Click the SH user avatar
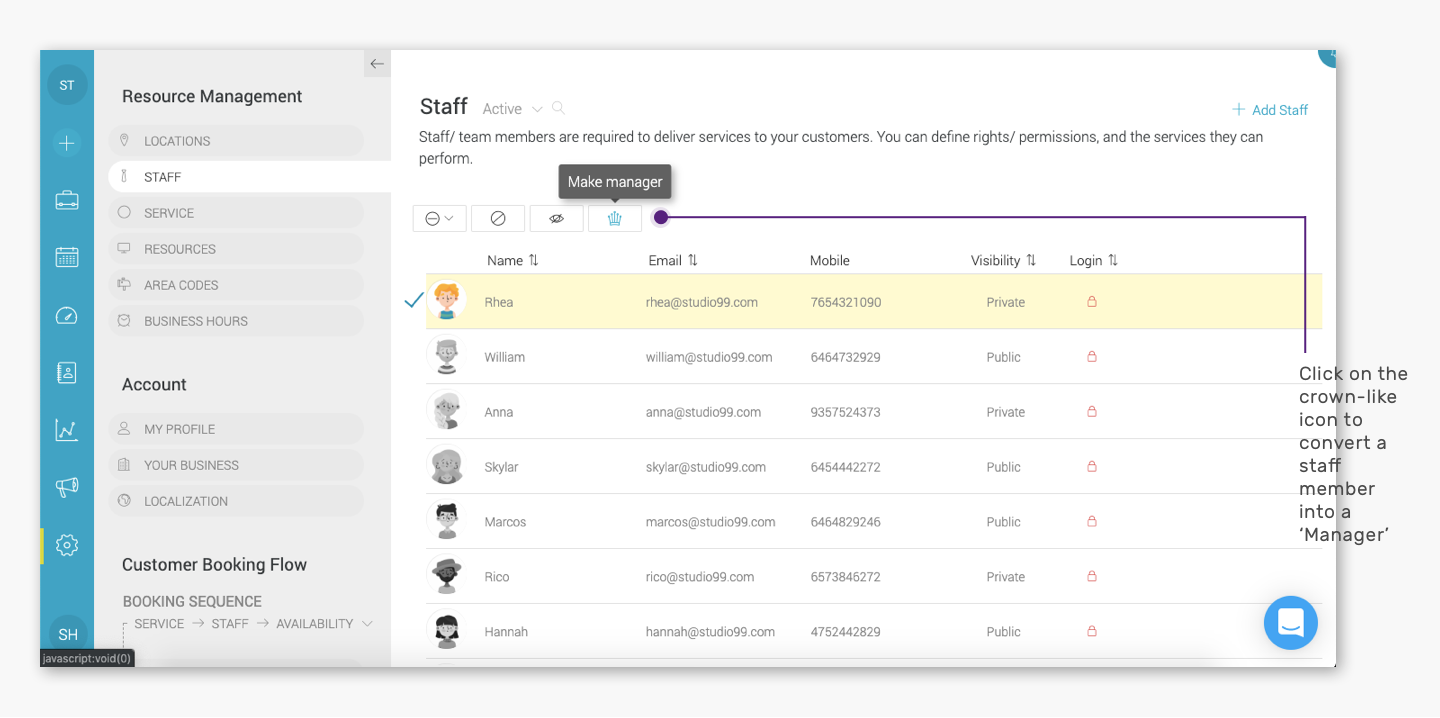Image resolution: width=1440 pixels, height=718 pixels. 67,634
